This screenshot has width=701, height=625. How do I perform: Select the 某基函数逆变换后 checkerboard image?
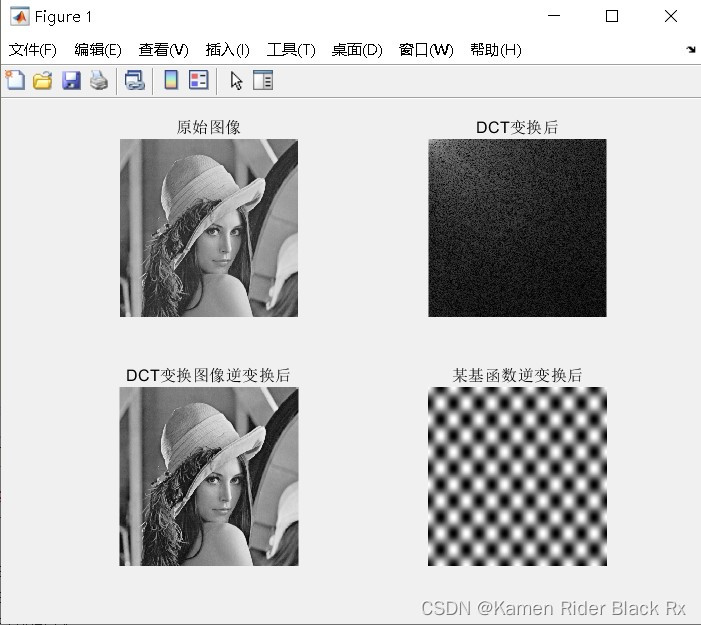(x=517, y=477)
